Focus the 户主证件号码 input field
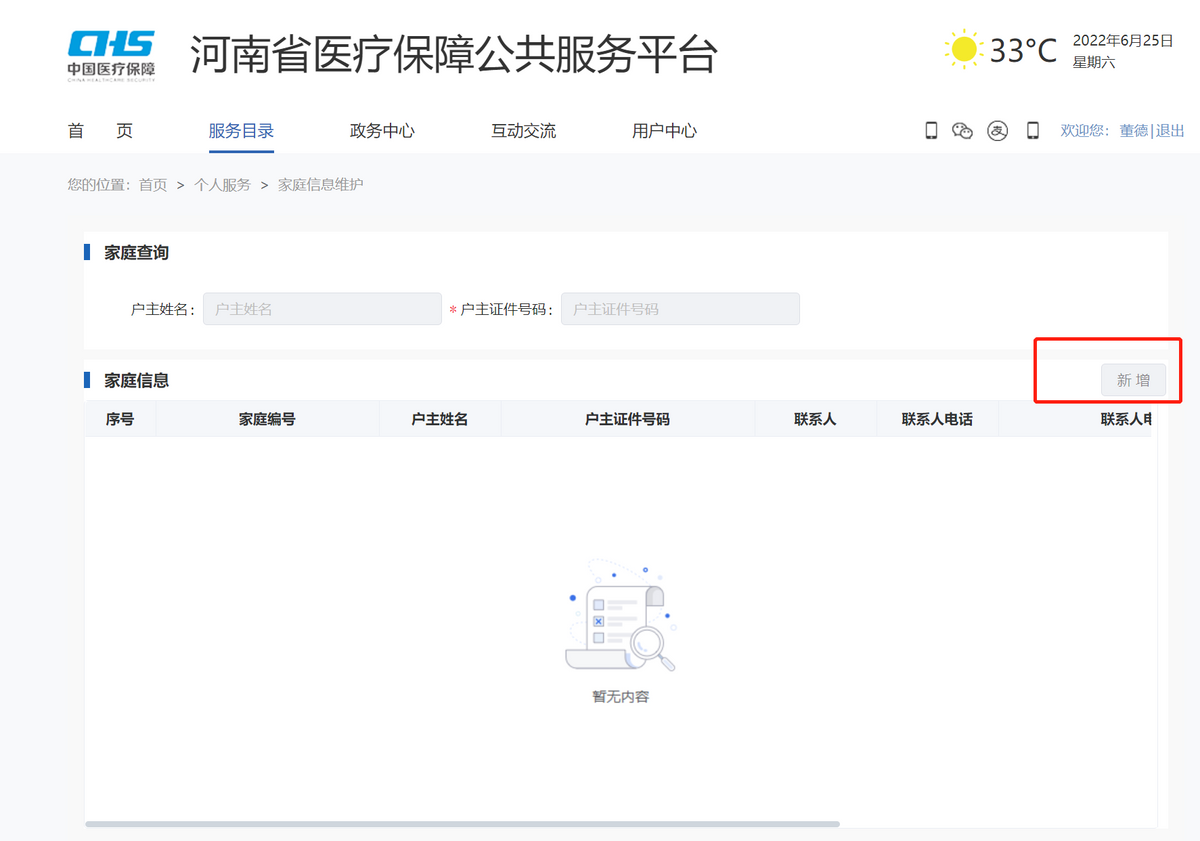The height and width of the screenshot is (841, 1200). tap(680, 308)
